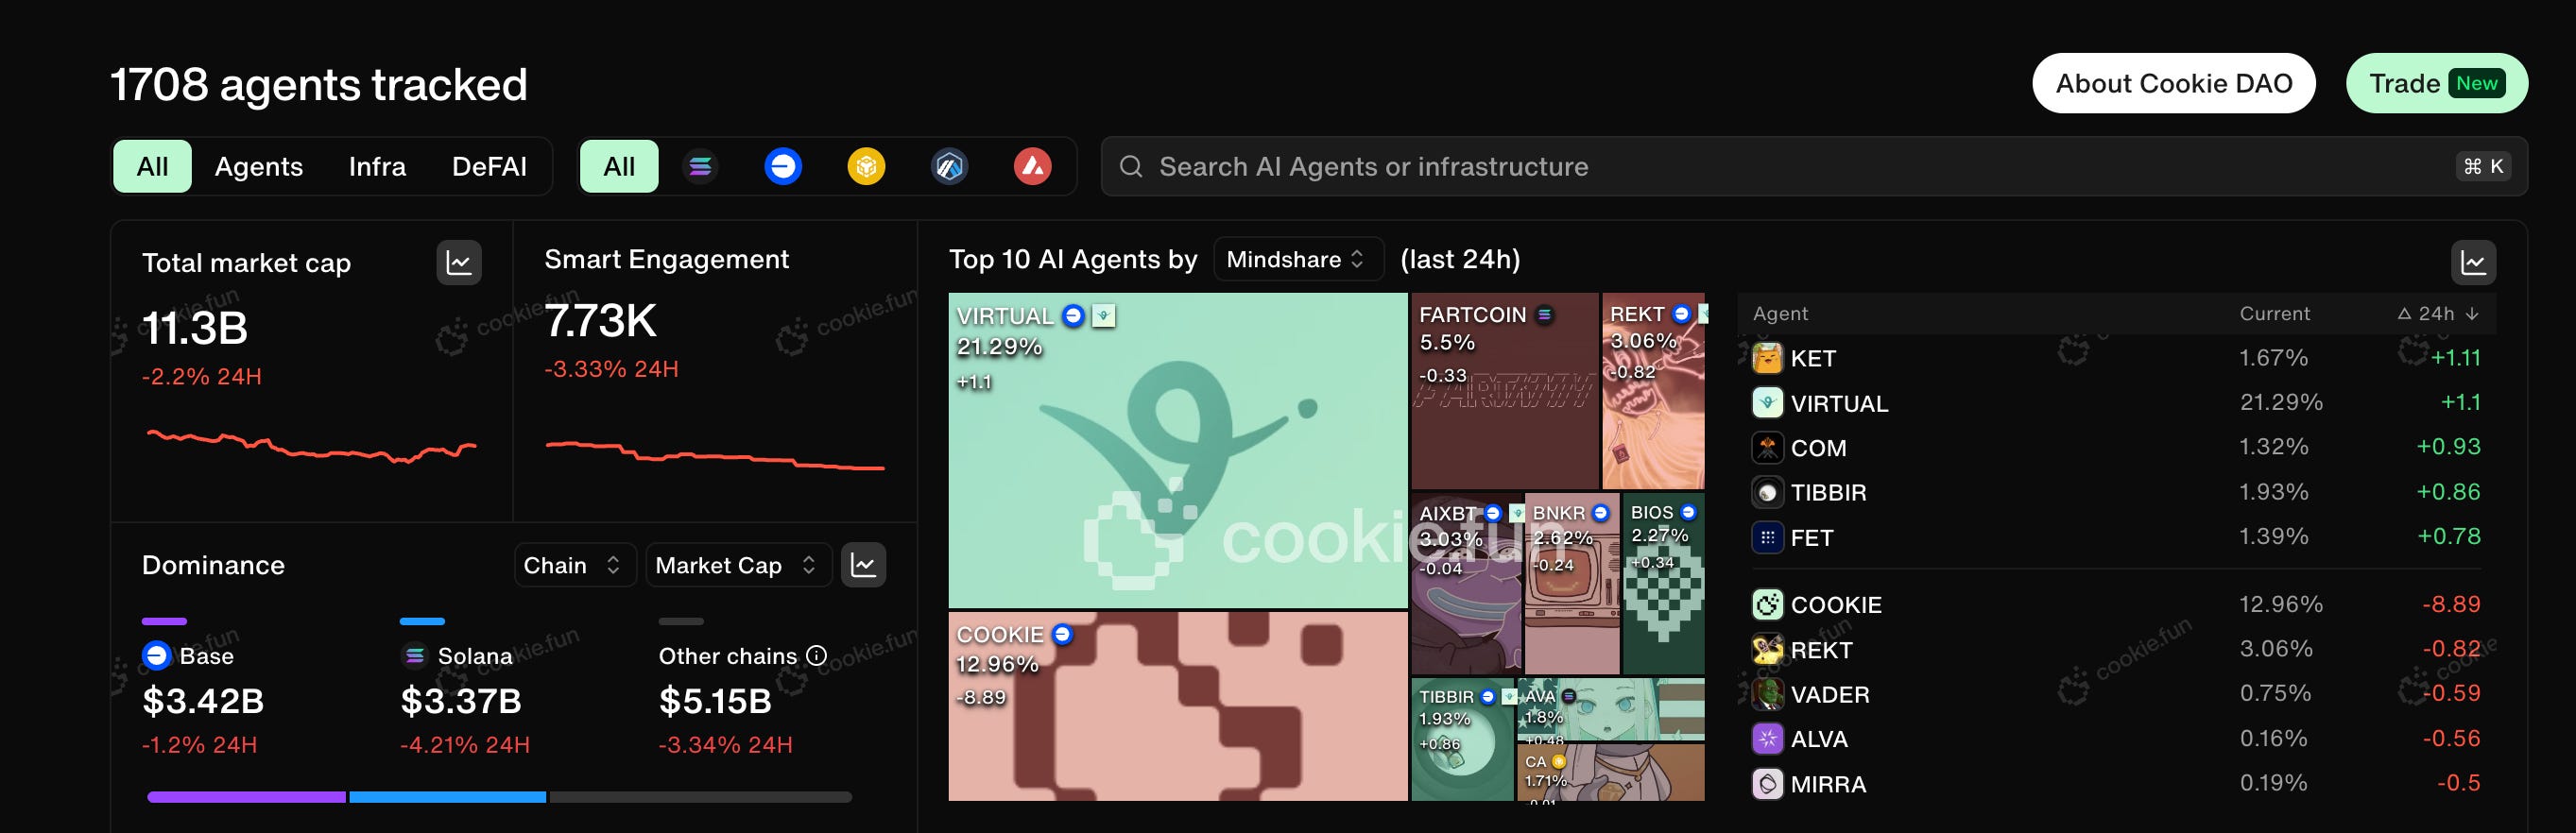
Task: Open the Mindshare metric dropdown
Action: point(1297,260)
